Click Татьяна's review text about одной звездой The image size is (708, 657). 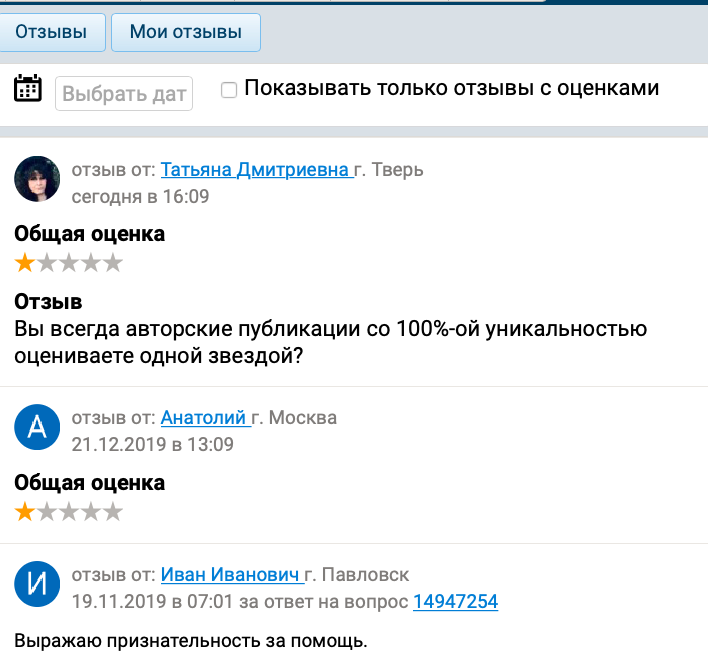pyautogui.click(x=330, y=342)
